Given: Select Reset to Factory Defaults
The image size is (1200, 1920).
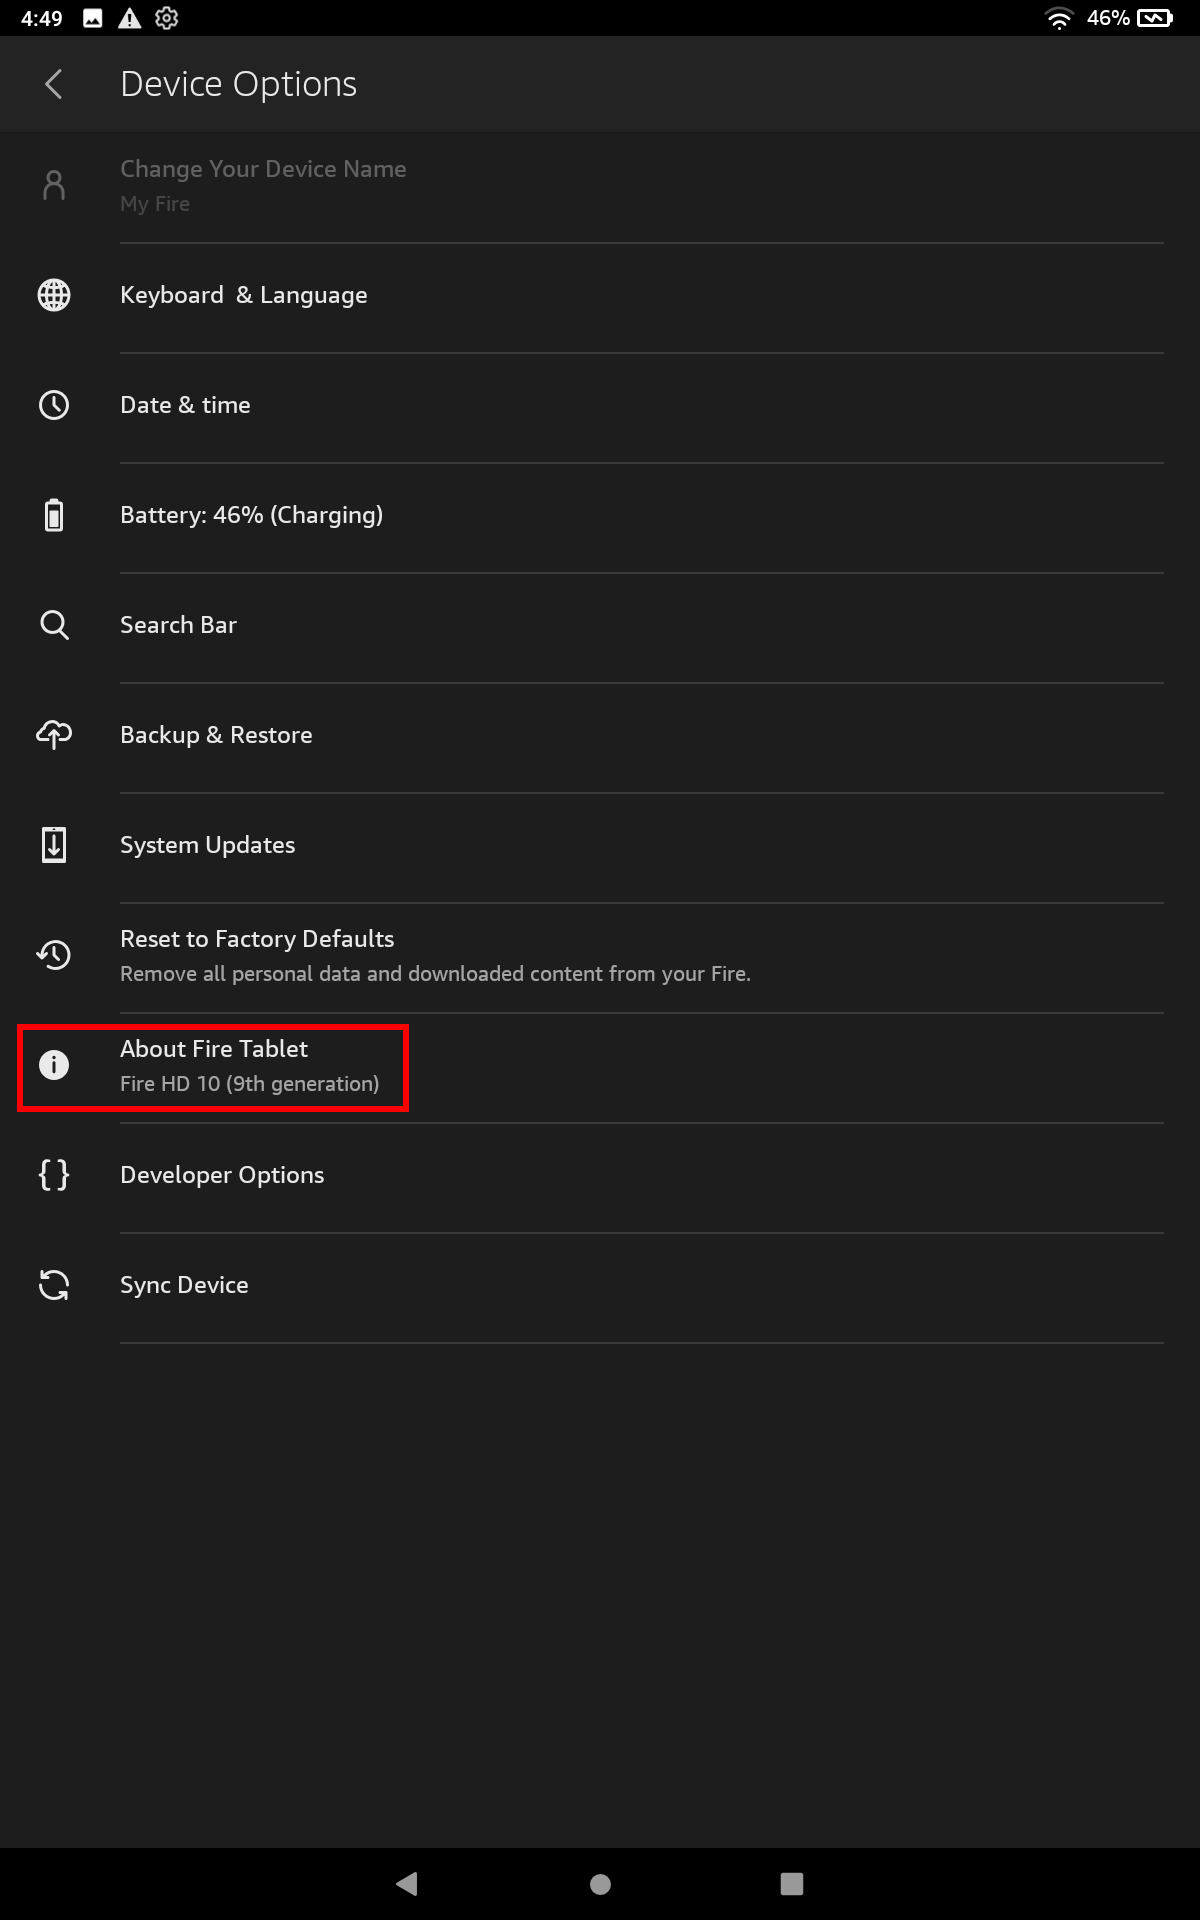Looking at the screenshot, I should click(600, 957).
